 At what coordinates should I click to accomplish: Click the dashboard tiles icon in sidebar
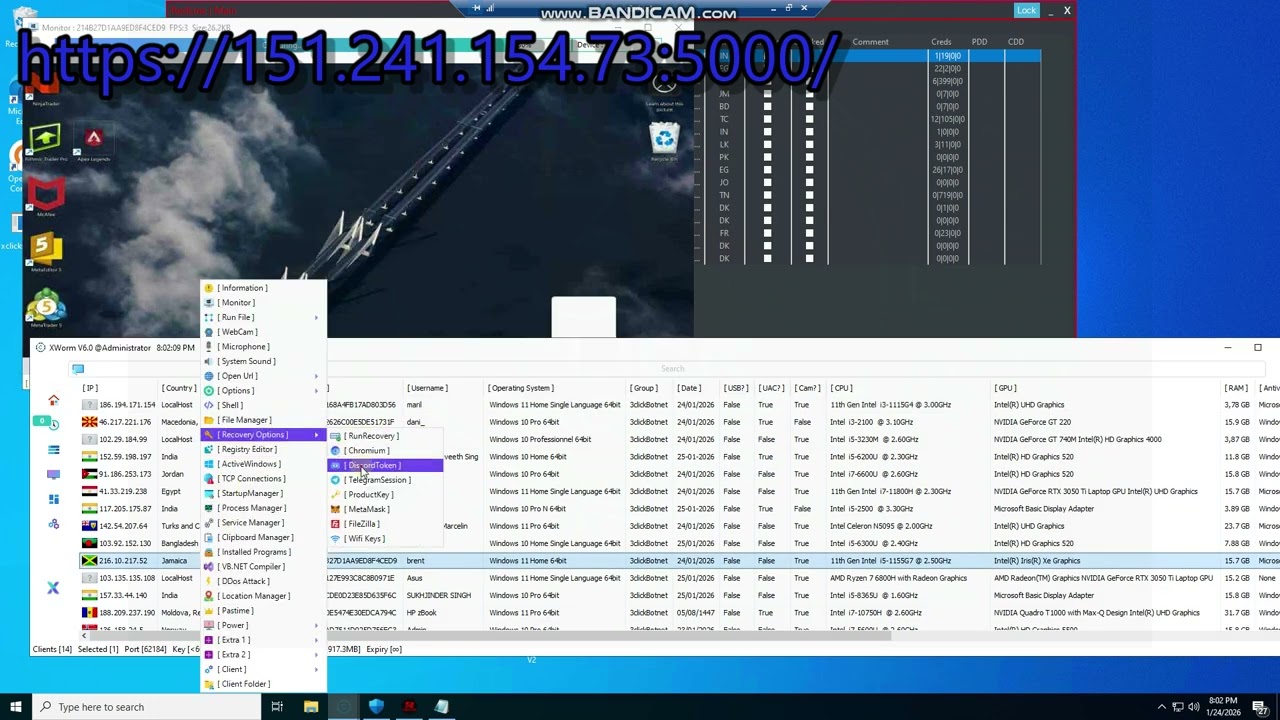[53, 499]
